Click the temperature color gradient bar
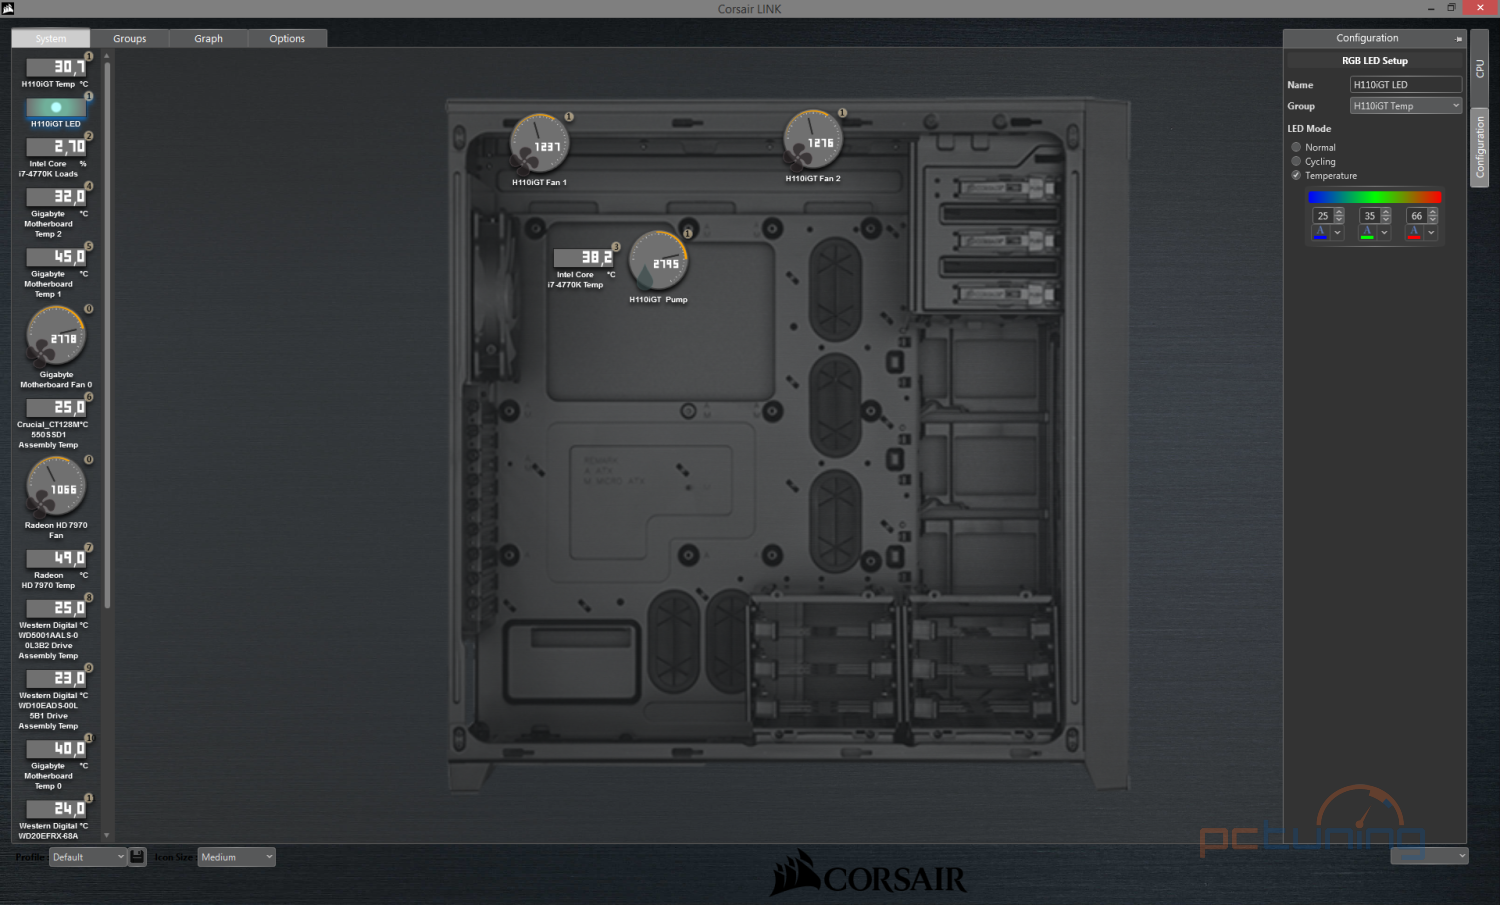1500x905 pixels. [1375, 197]
